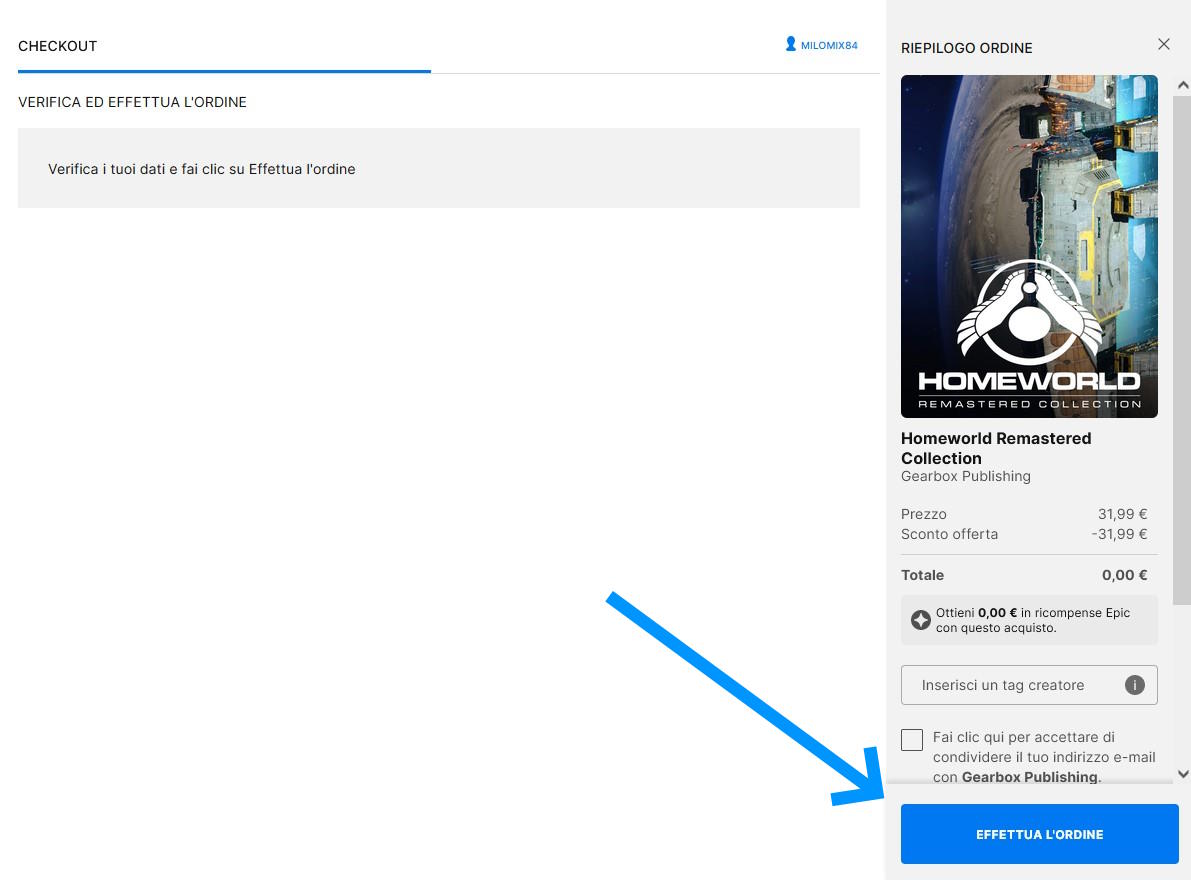
Task: Click the scrollbar down arrow in summary
Action: tap(1183, 774)
